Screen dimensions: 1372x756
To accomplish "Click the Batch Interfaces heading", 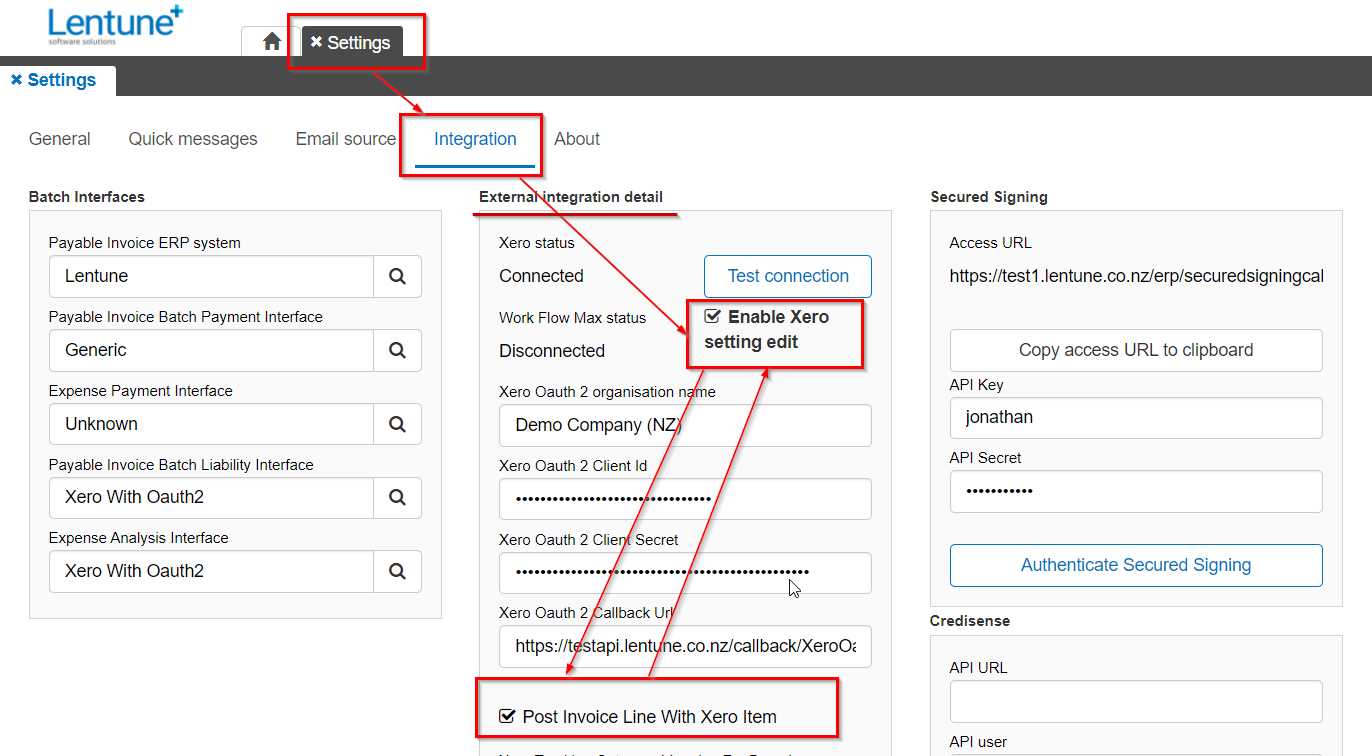I will pos(87,197).
